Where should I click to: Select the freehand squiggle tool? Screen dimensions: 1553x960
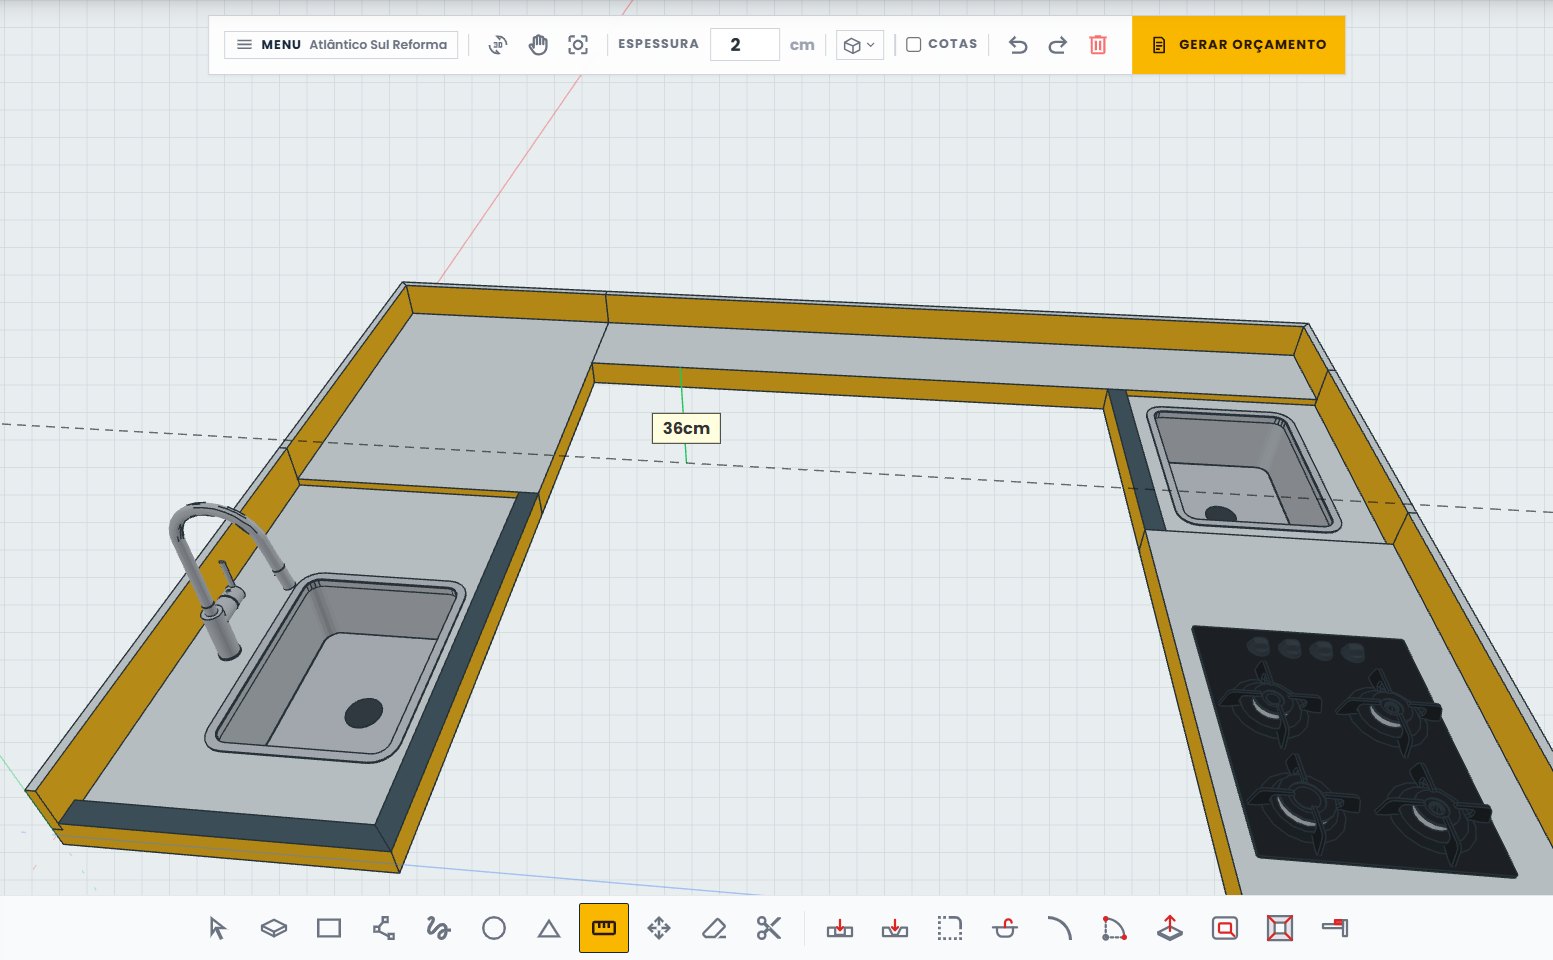[438, 928]
